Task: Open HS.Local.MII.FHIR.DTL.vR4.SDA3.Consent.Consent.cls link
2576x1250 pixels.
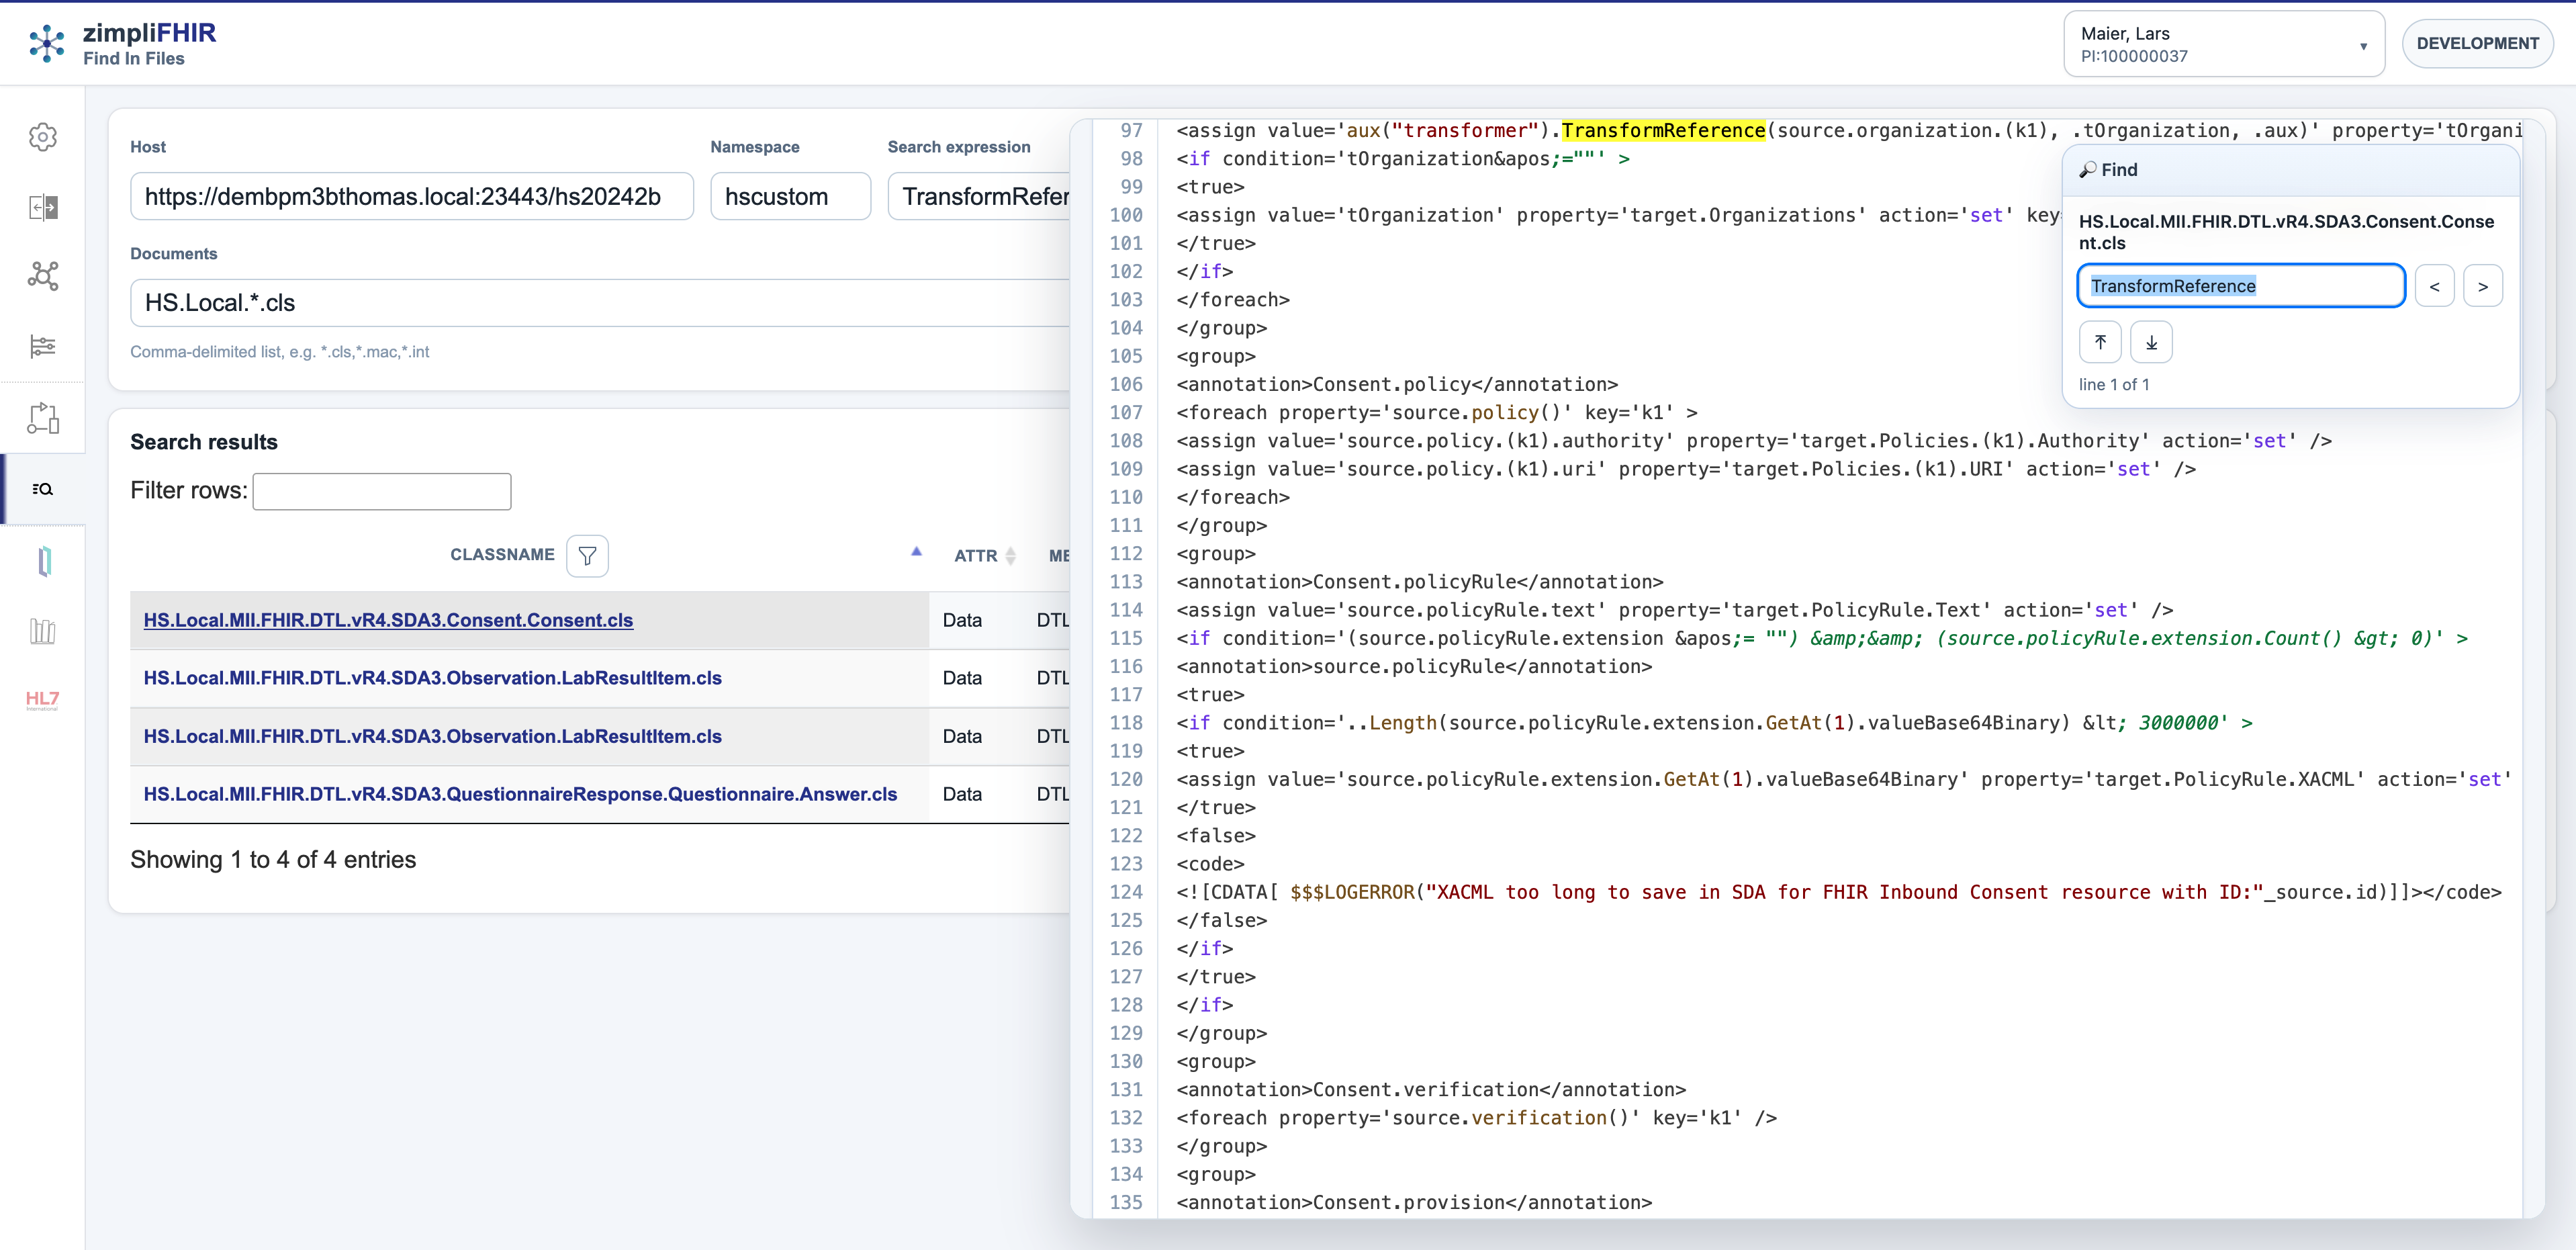Action: pos(388,620)
